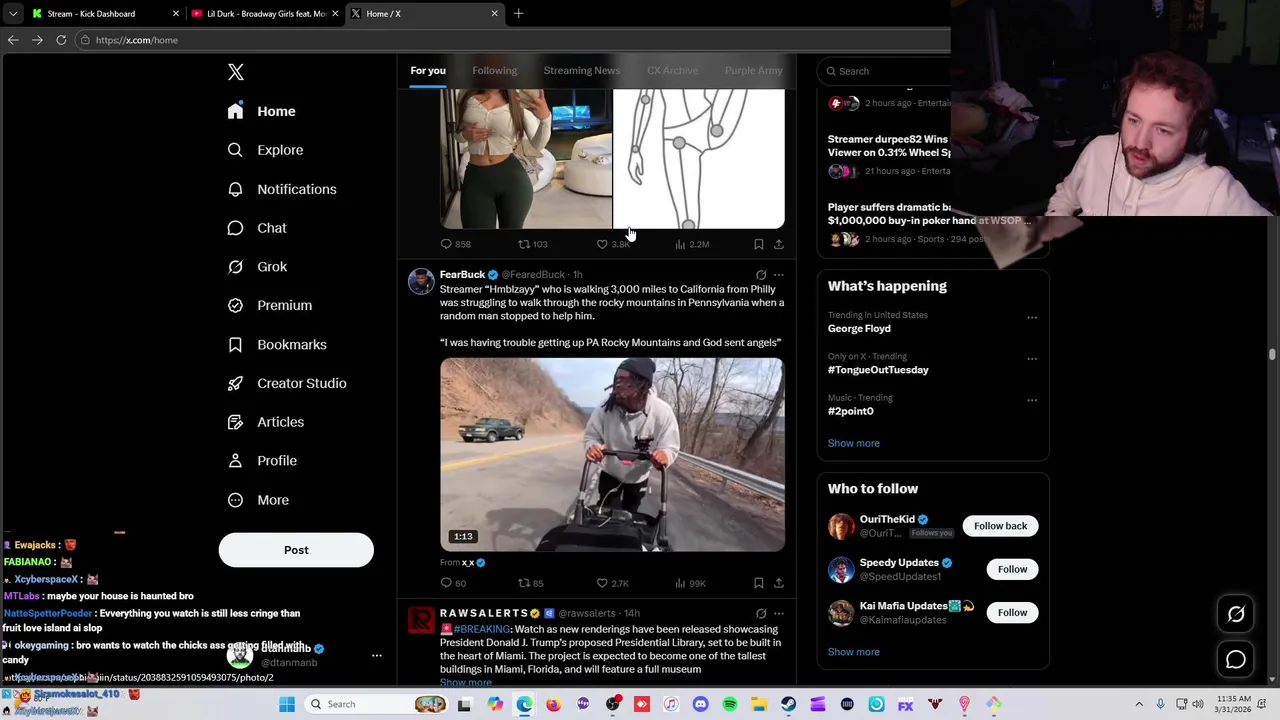The height and width of the screenshot is (720, 1280).
Task: Click the x.com/home address bar
Action: click(510, 40)
